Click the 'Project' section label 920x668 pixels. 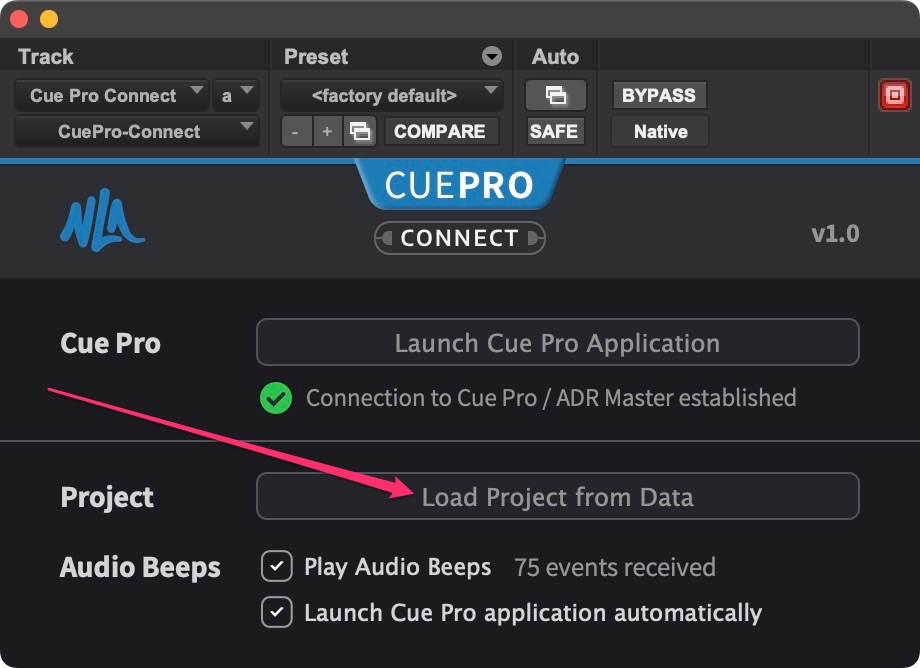point(107,497)
